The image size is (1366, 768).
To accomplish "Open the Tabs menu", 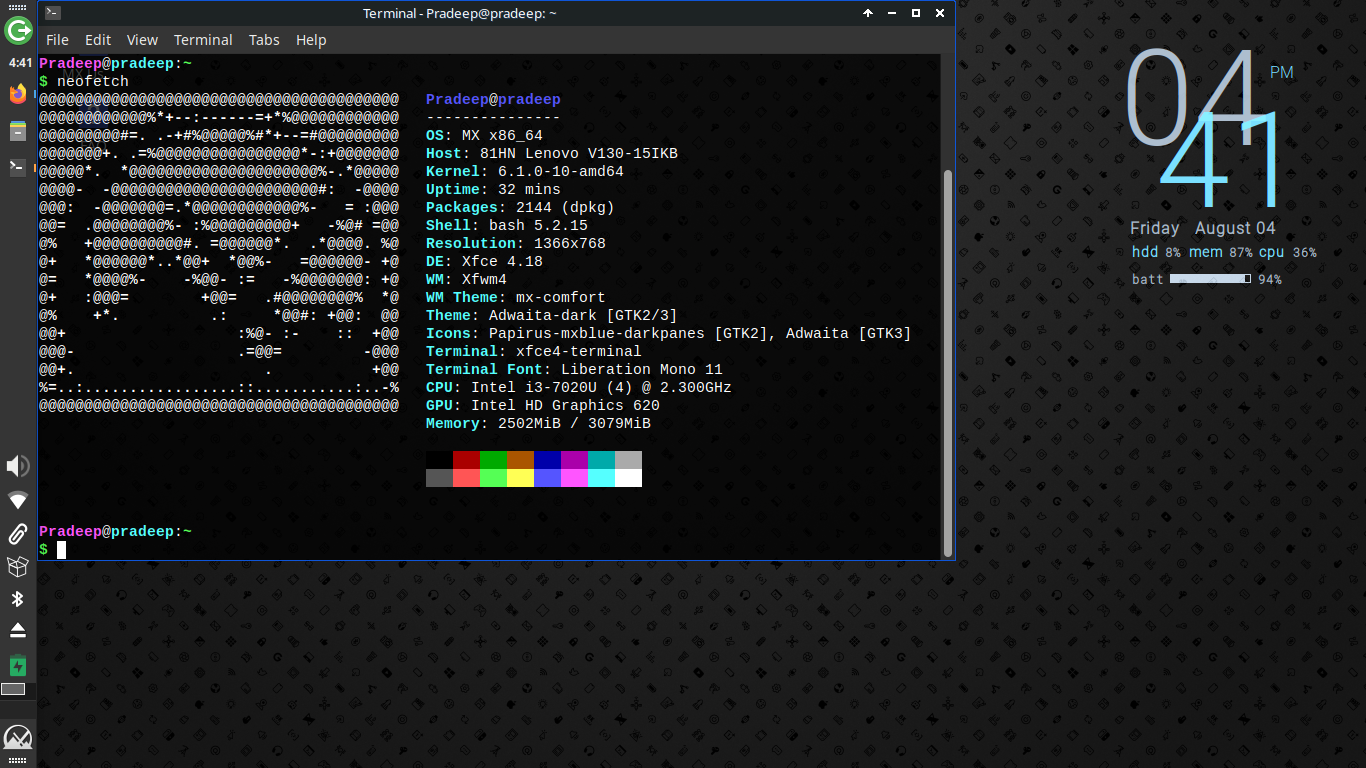I will click(264, 40).
